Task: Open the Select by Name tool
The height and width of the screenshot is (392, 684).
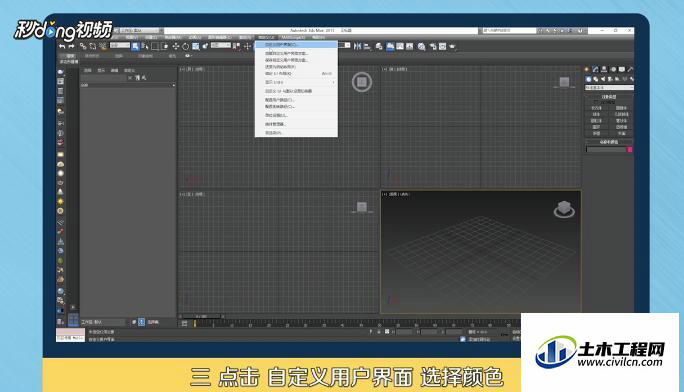Action: pyautogui.click(x=145, y=46)
